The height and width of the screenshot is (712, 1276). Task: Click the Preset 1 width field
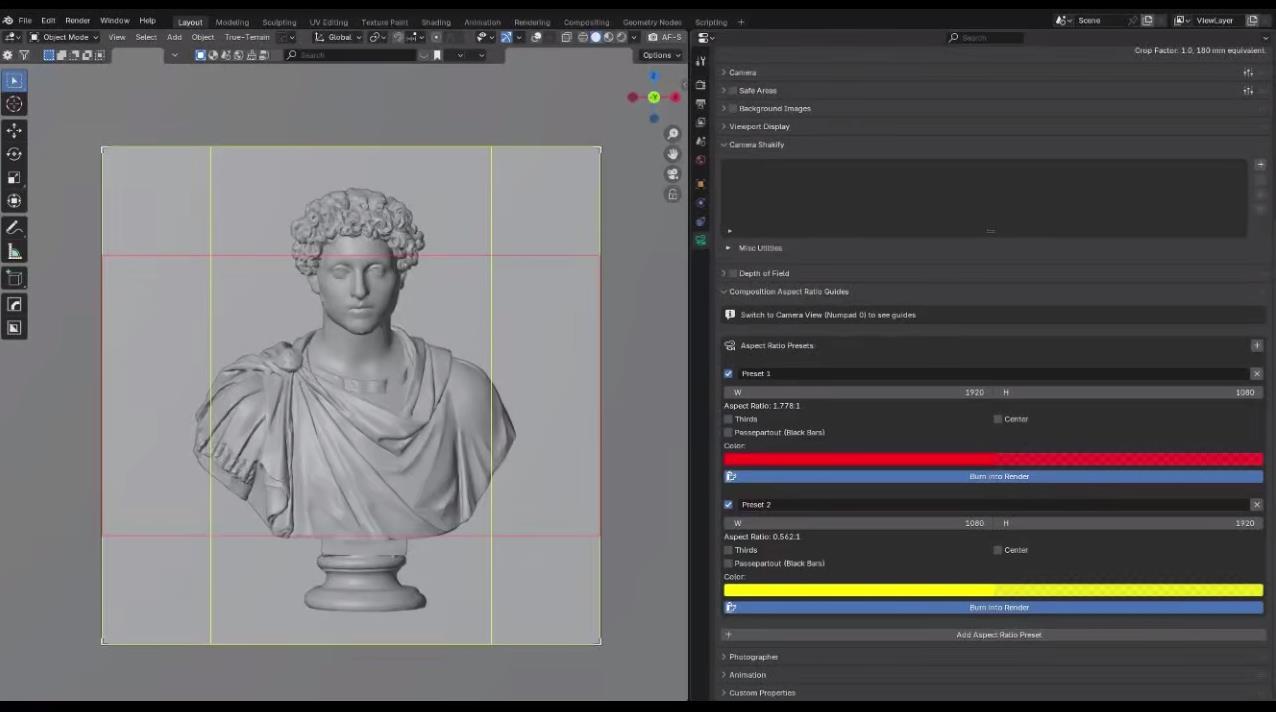(x=858, y=392)
